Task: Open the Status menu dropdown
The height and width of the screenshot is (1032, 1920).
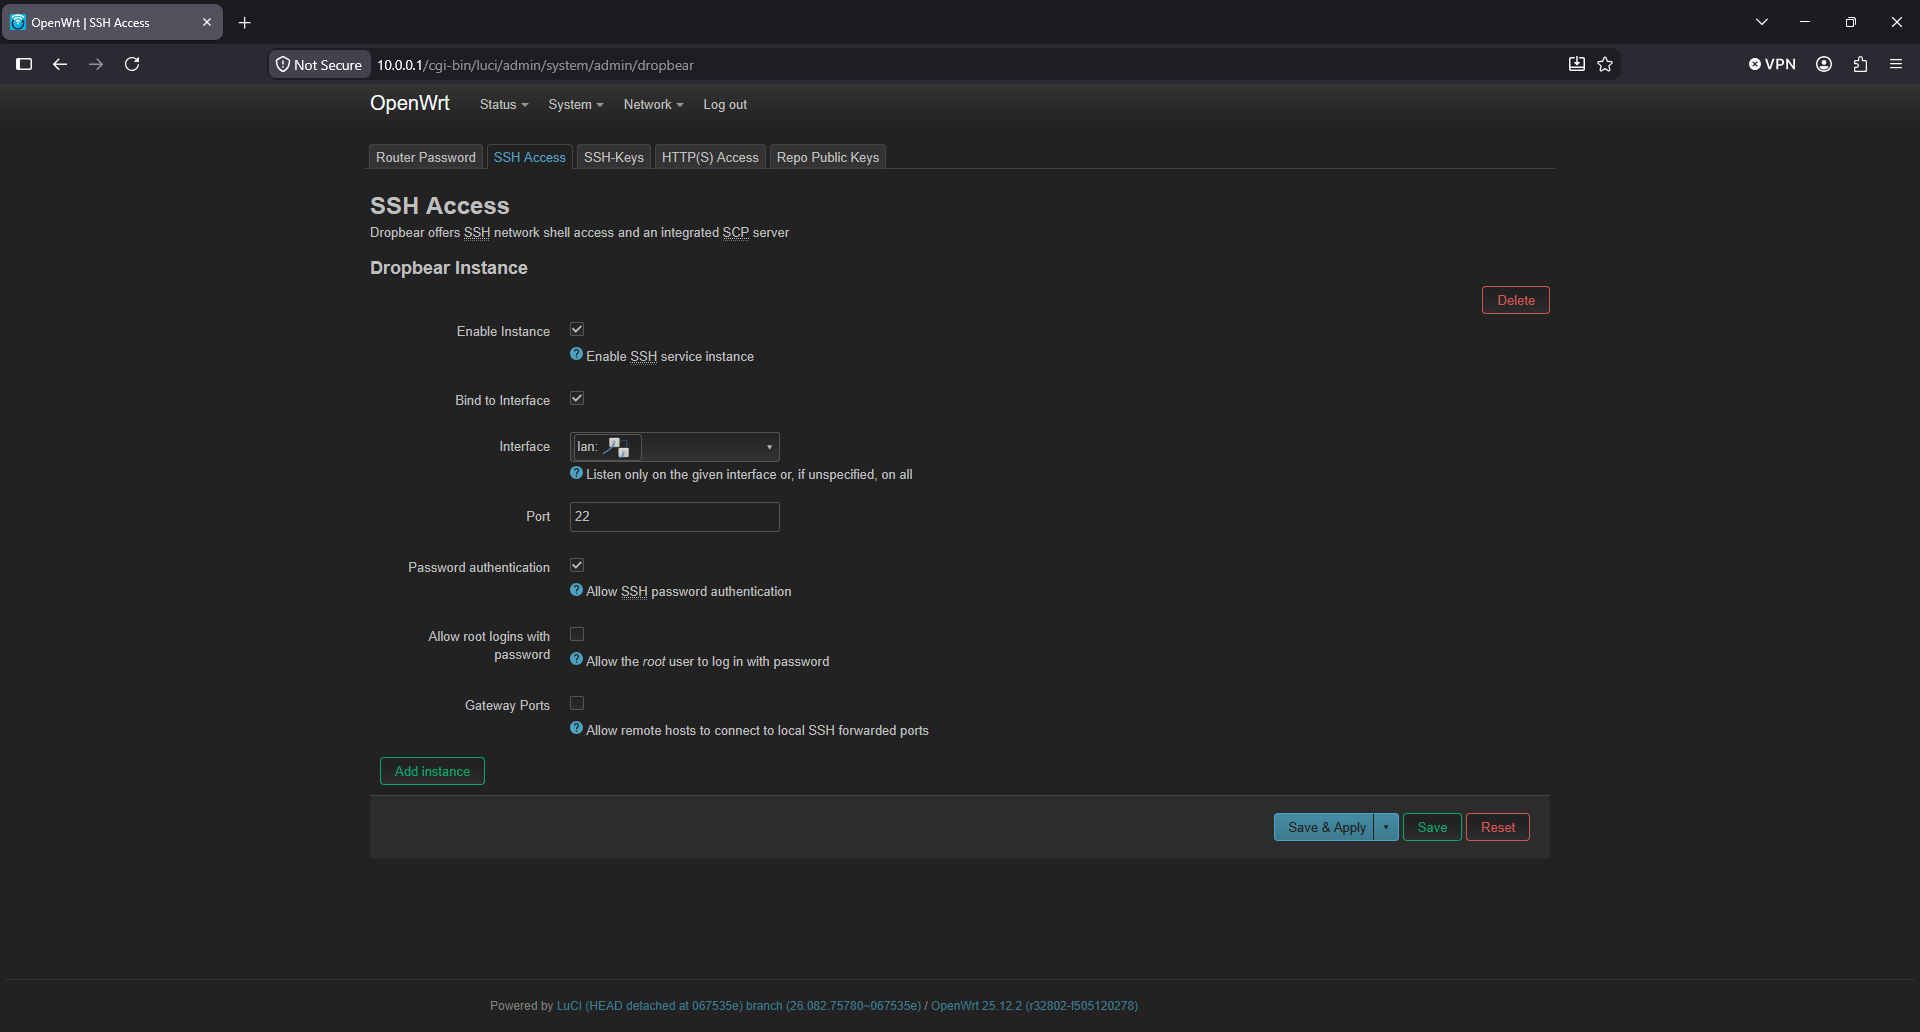Action: 504,104
